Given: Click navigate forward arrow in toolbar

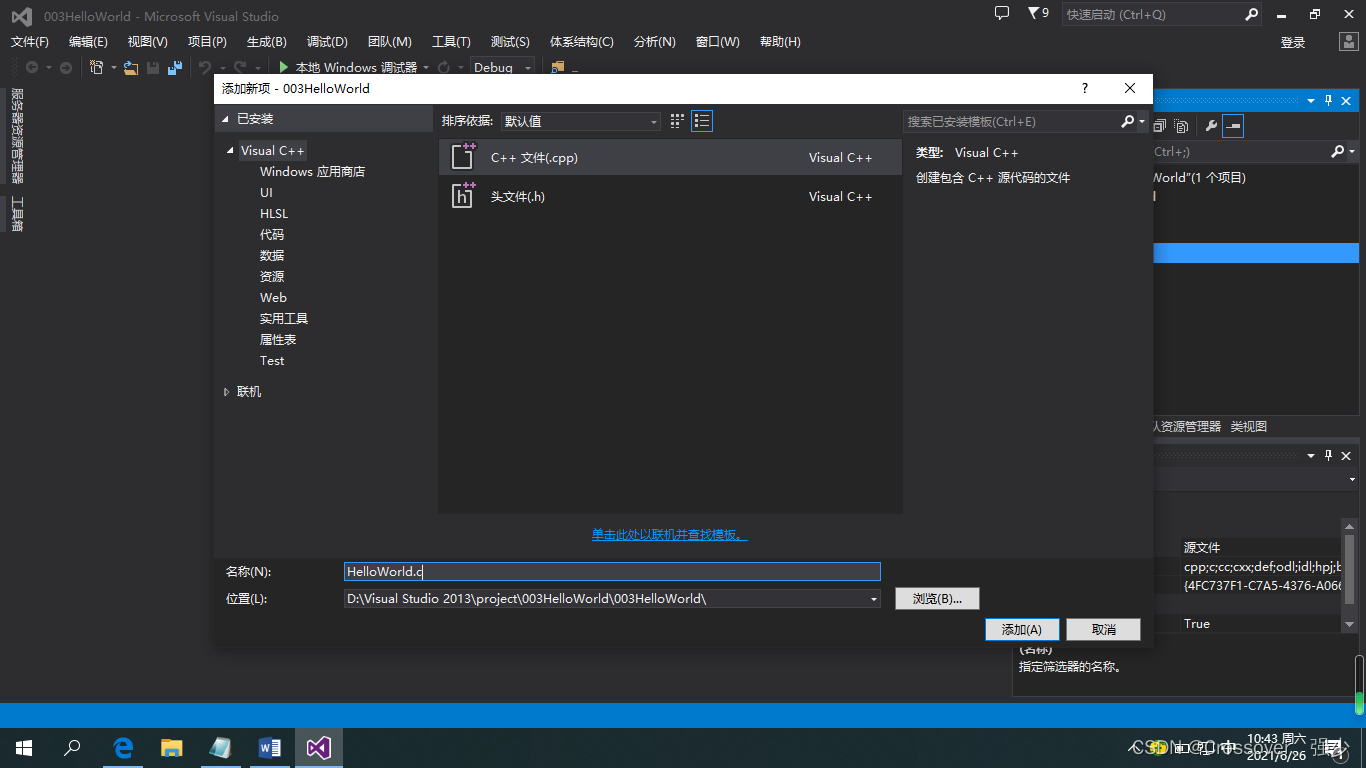Looking at the screenshot, I should (x=66, y=67).
